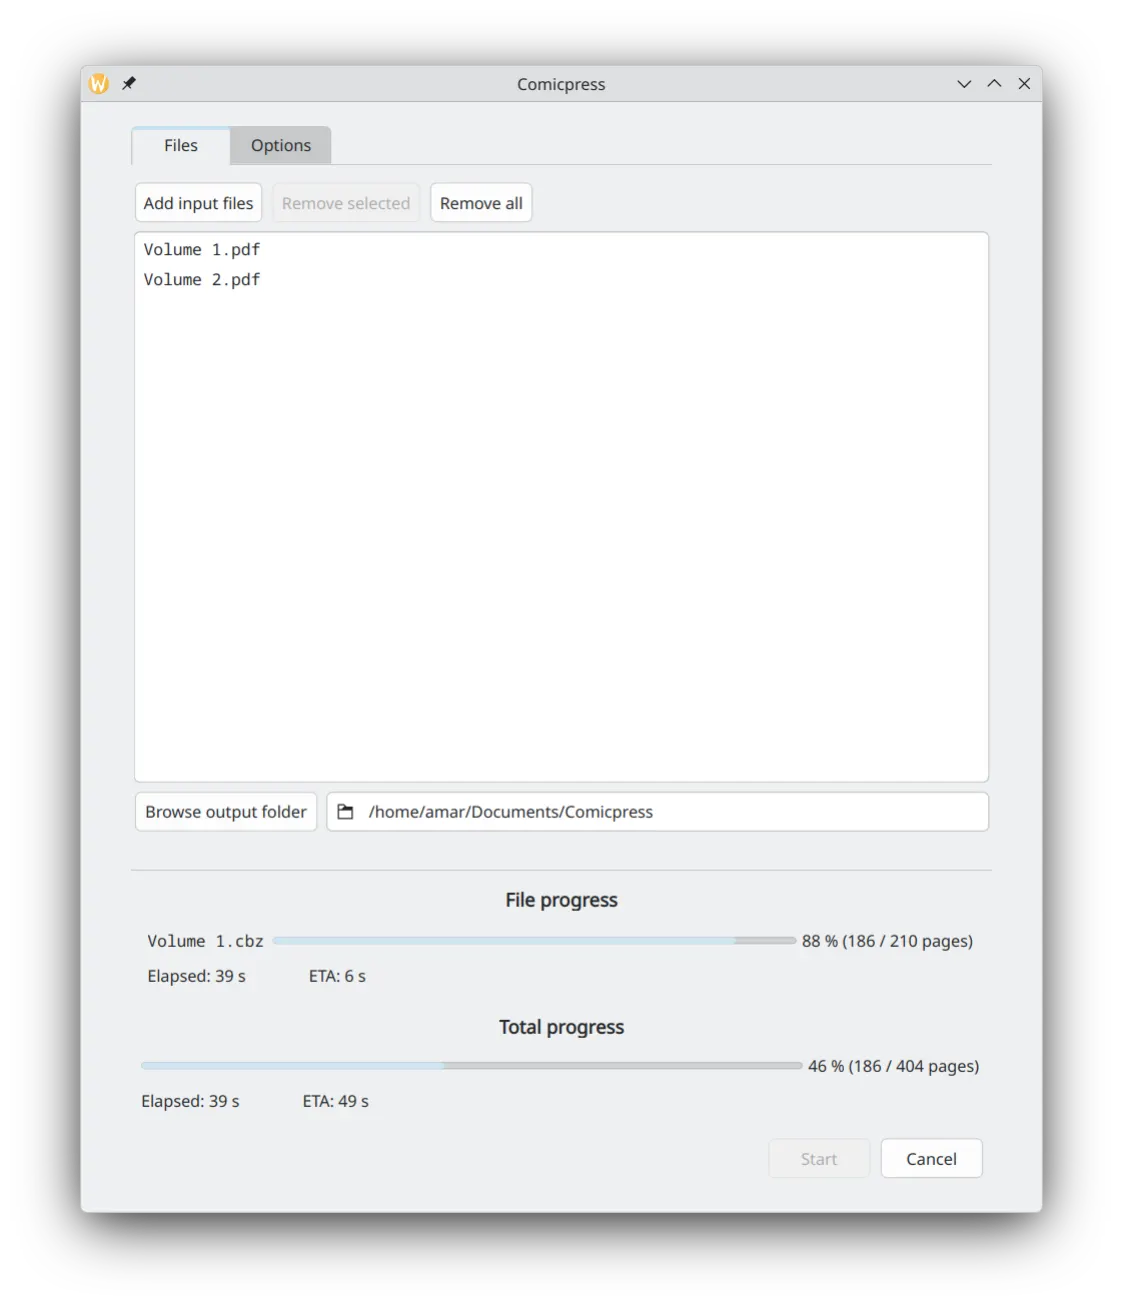Click the Remove selected button
Image resolution: width=1123 pixels, height=1308 pixels.
pos(346,203)
